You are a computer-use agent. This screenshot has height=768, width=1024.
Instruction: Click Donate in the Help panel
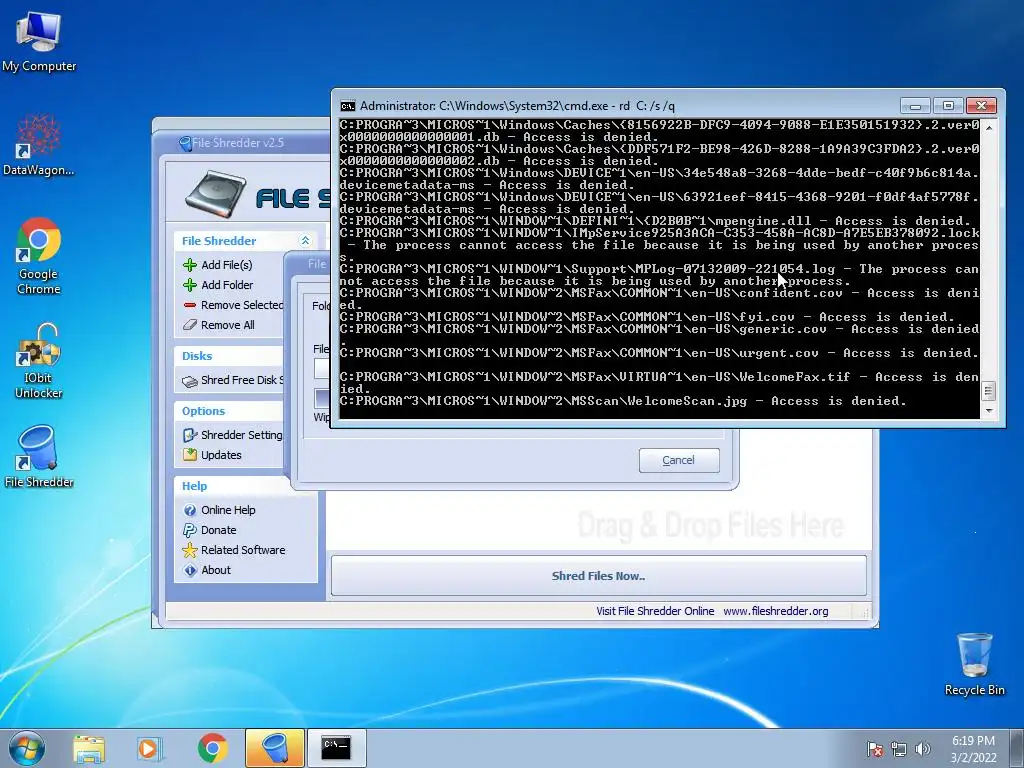[x=210, y=530]
